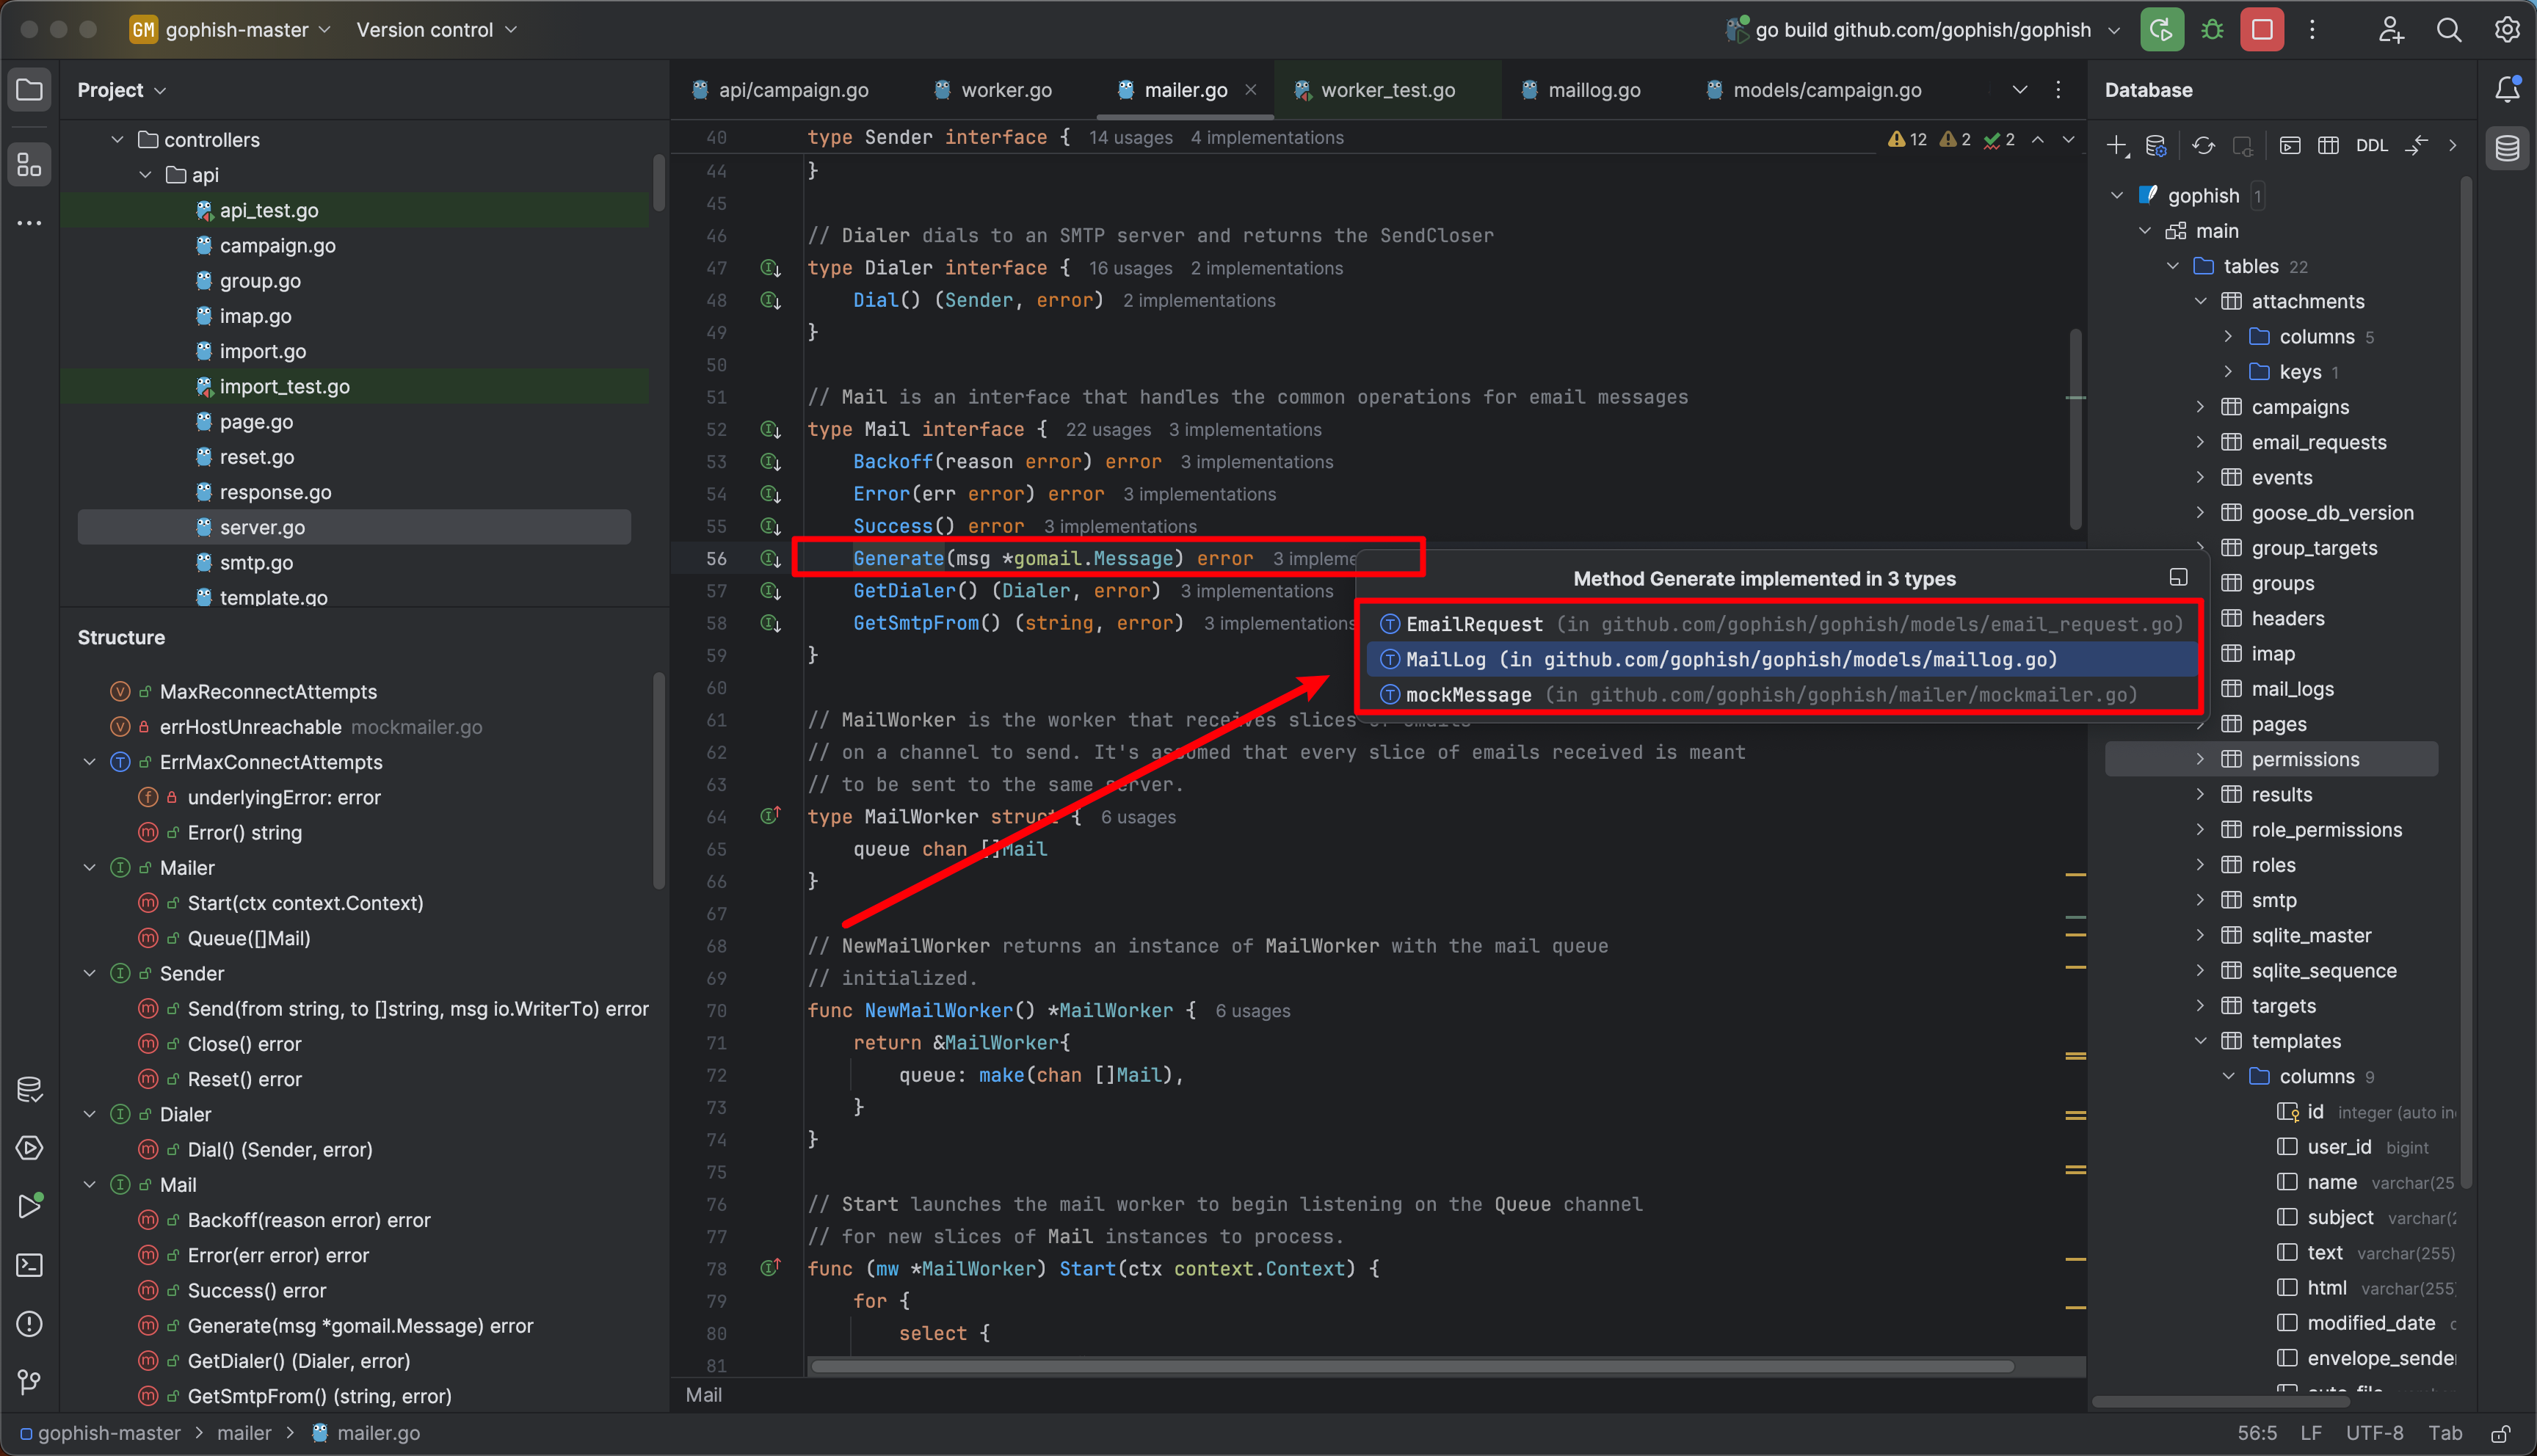This screenshot has width=2537, height=1456.
Task: Open IDE settings gear icon
Action: click(2507, 30)
